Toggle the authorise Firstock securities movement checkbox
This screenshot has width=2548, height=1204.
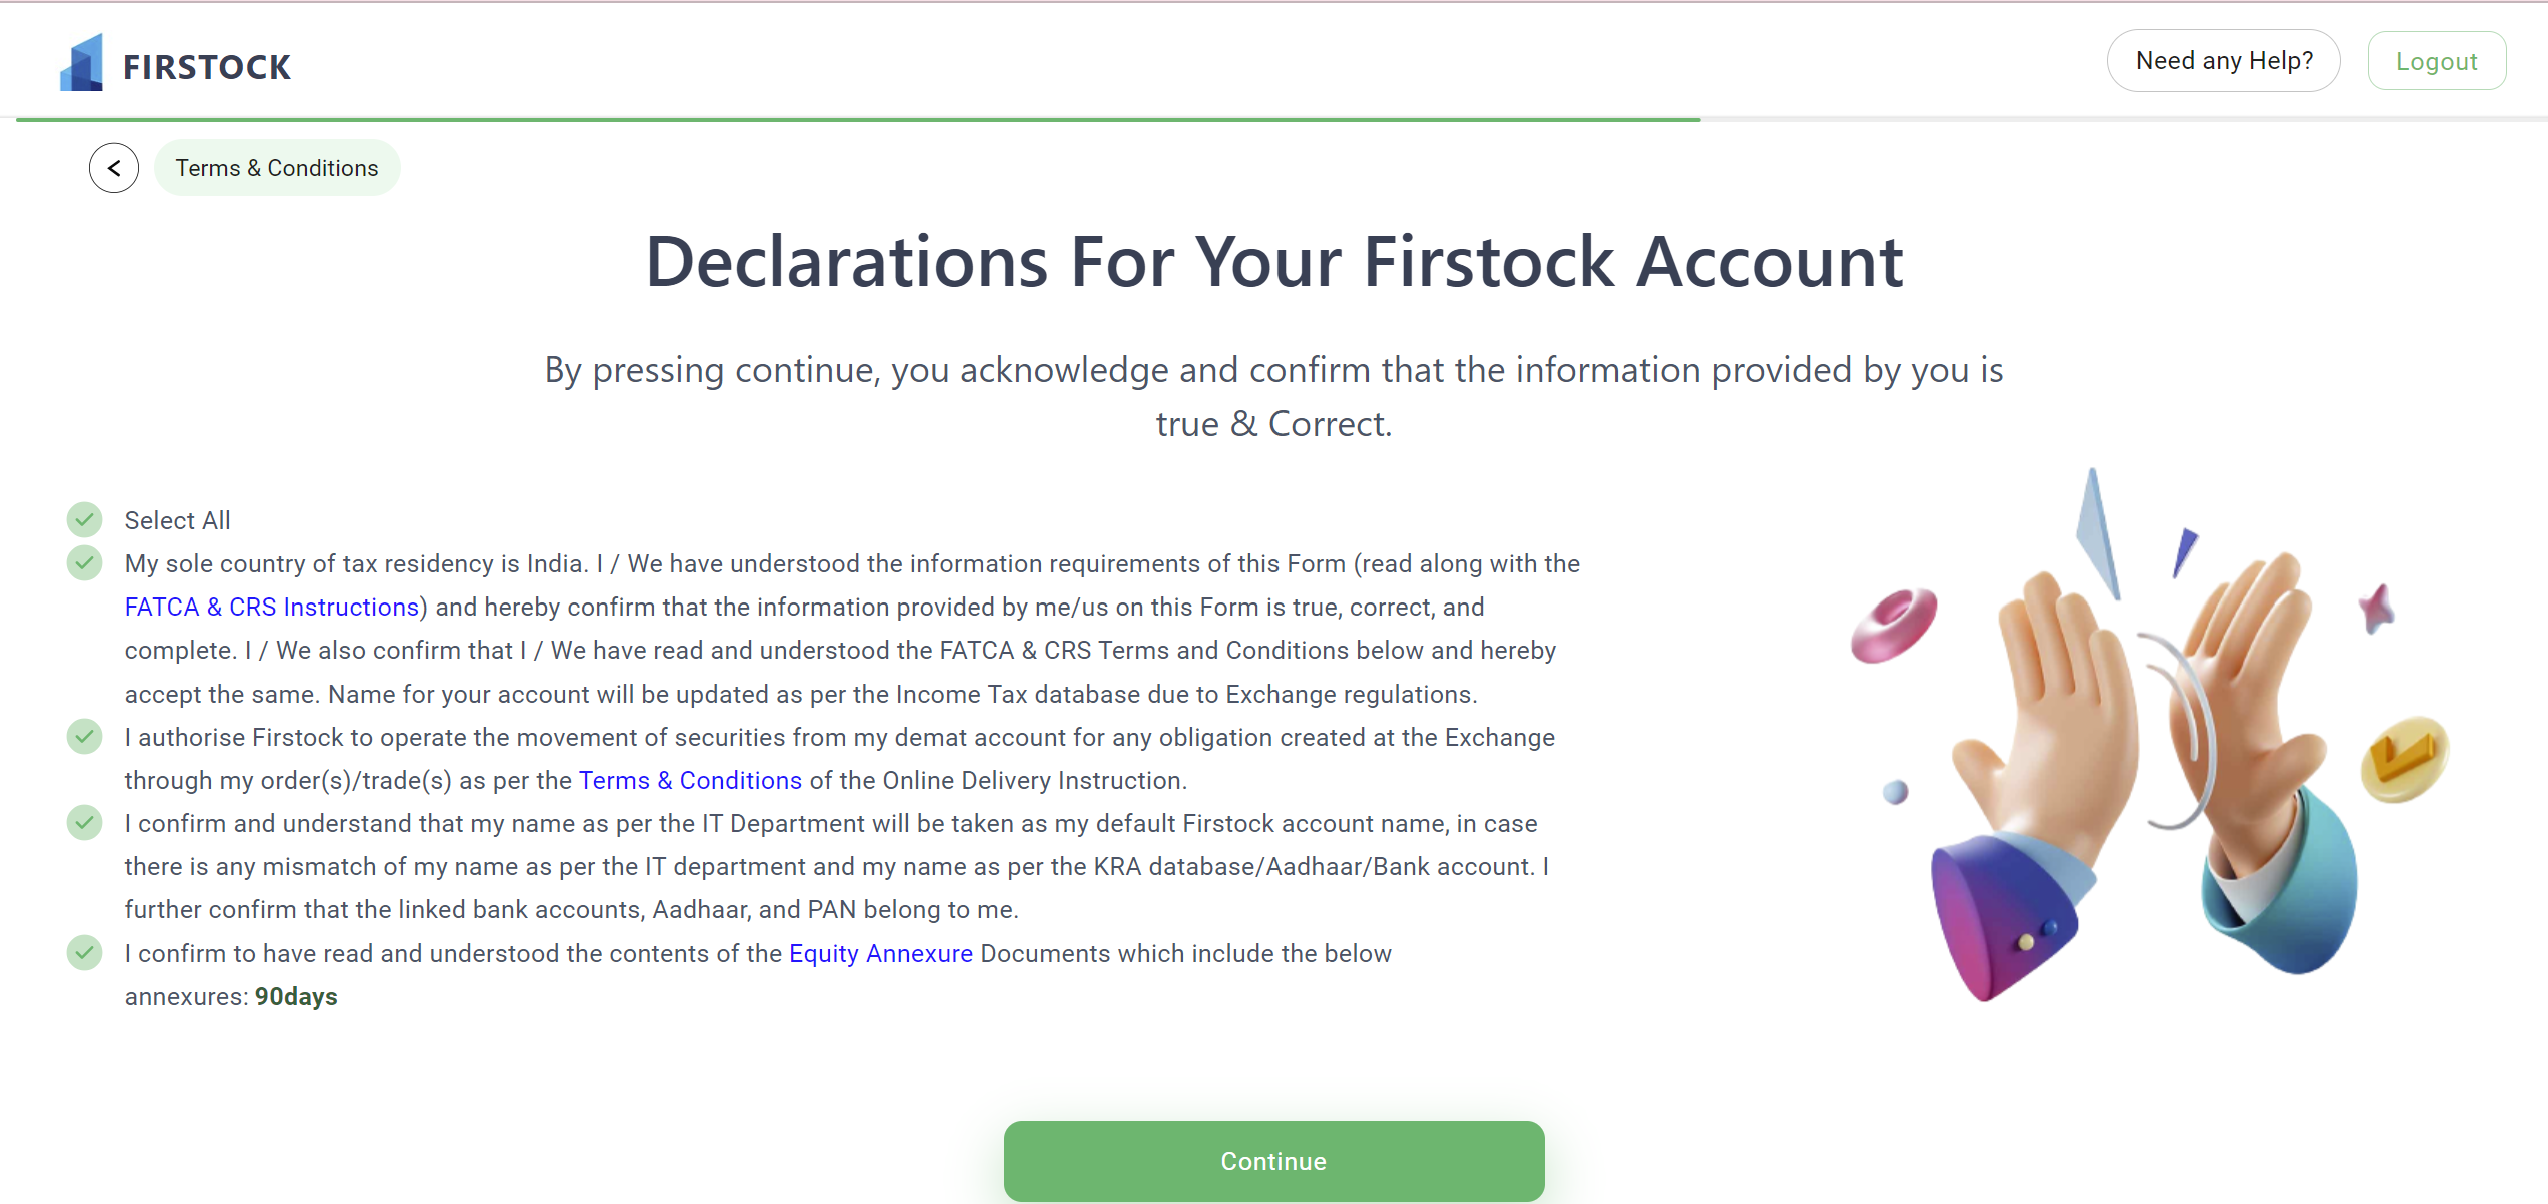click(x=85, y=736)
